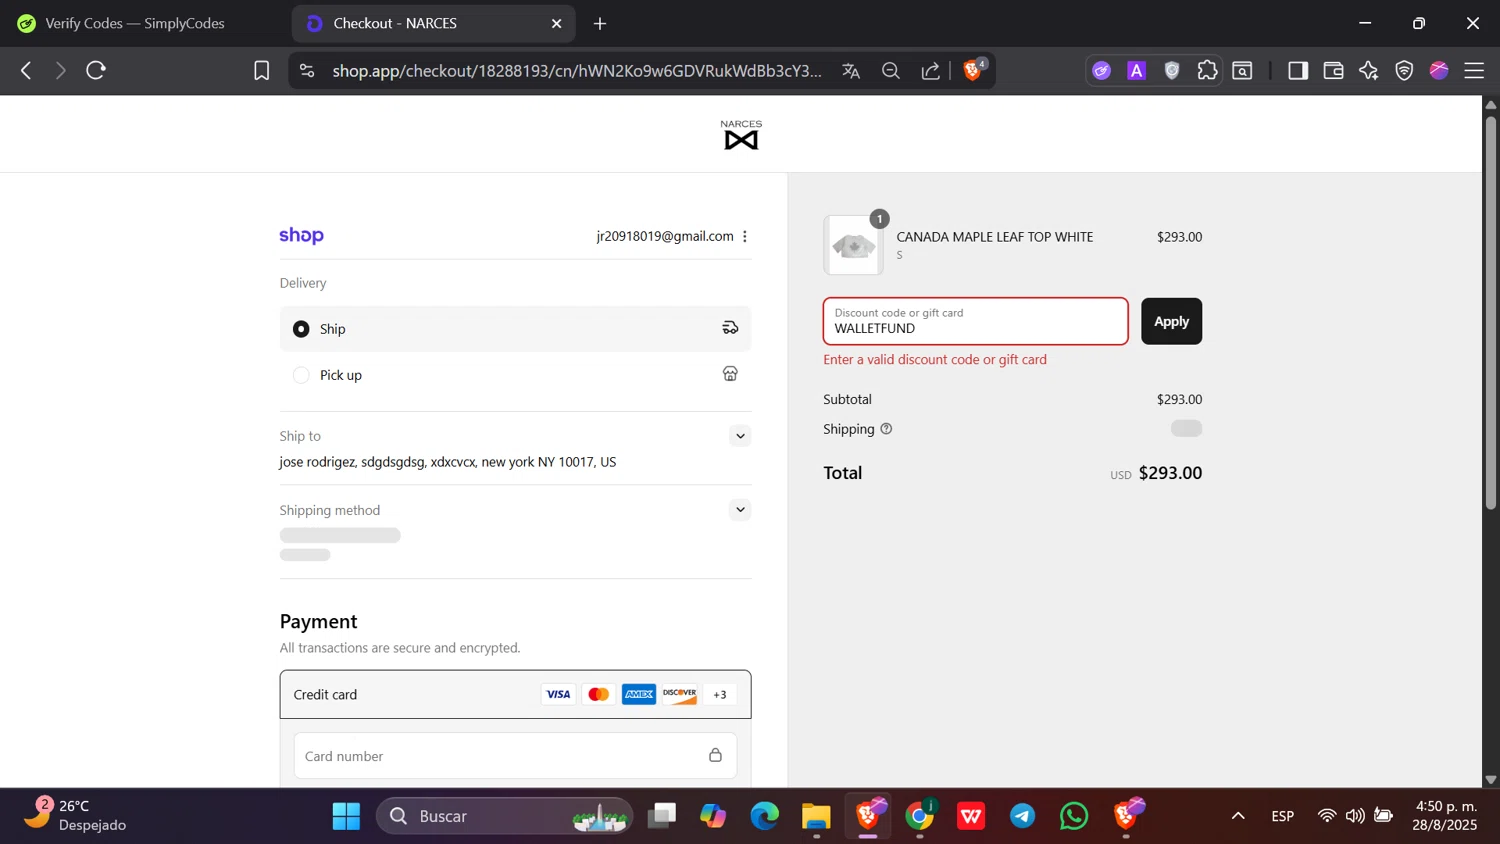Open Leo AI sparkle icon
This screenshot has width=1500, height=844.
pos(1369,71)
